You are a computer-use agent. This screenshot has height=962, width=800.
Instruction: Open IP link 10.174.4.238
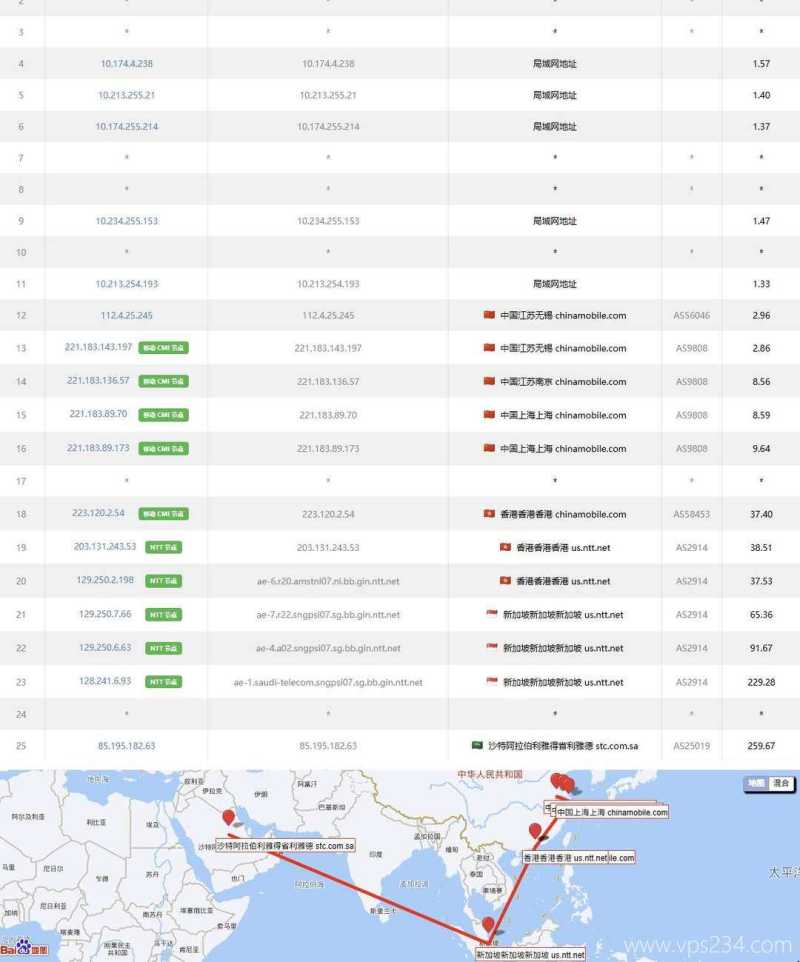tap(126, 63)
